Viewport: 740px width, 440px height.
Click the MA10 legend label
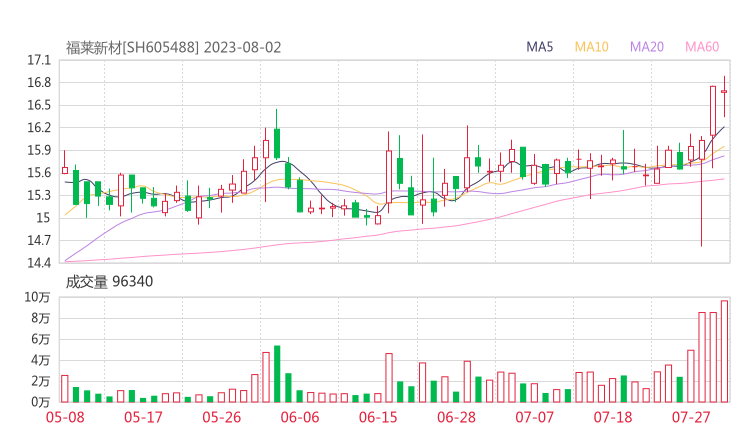(x=591, y=47)
